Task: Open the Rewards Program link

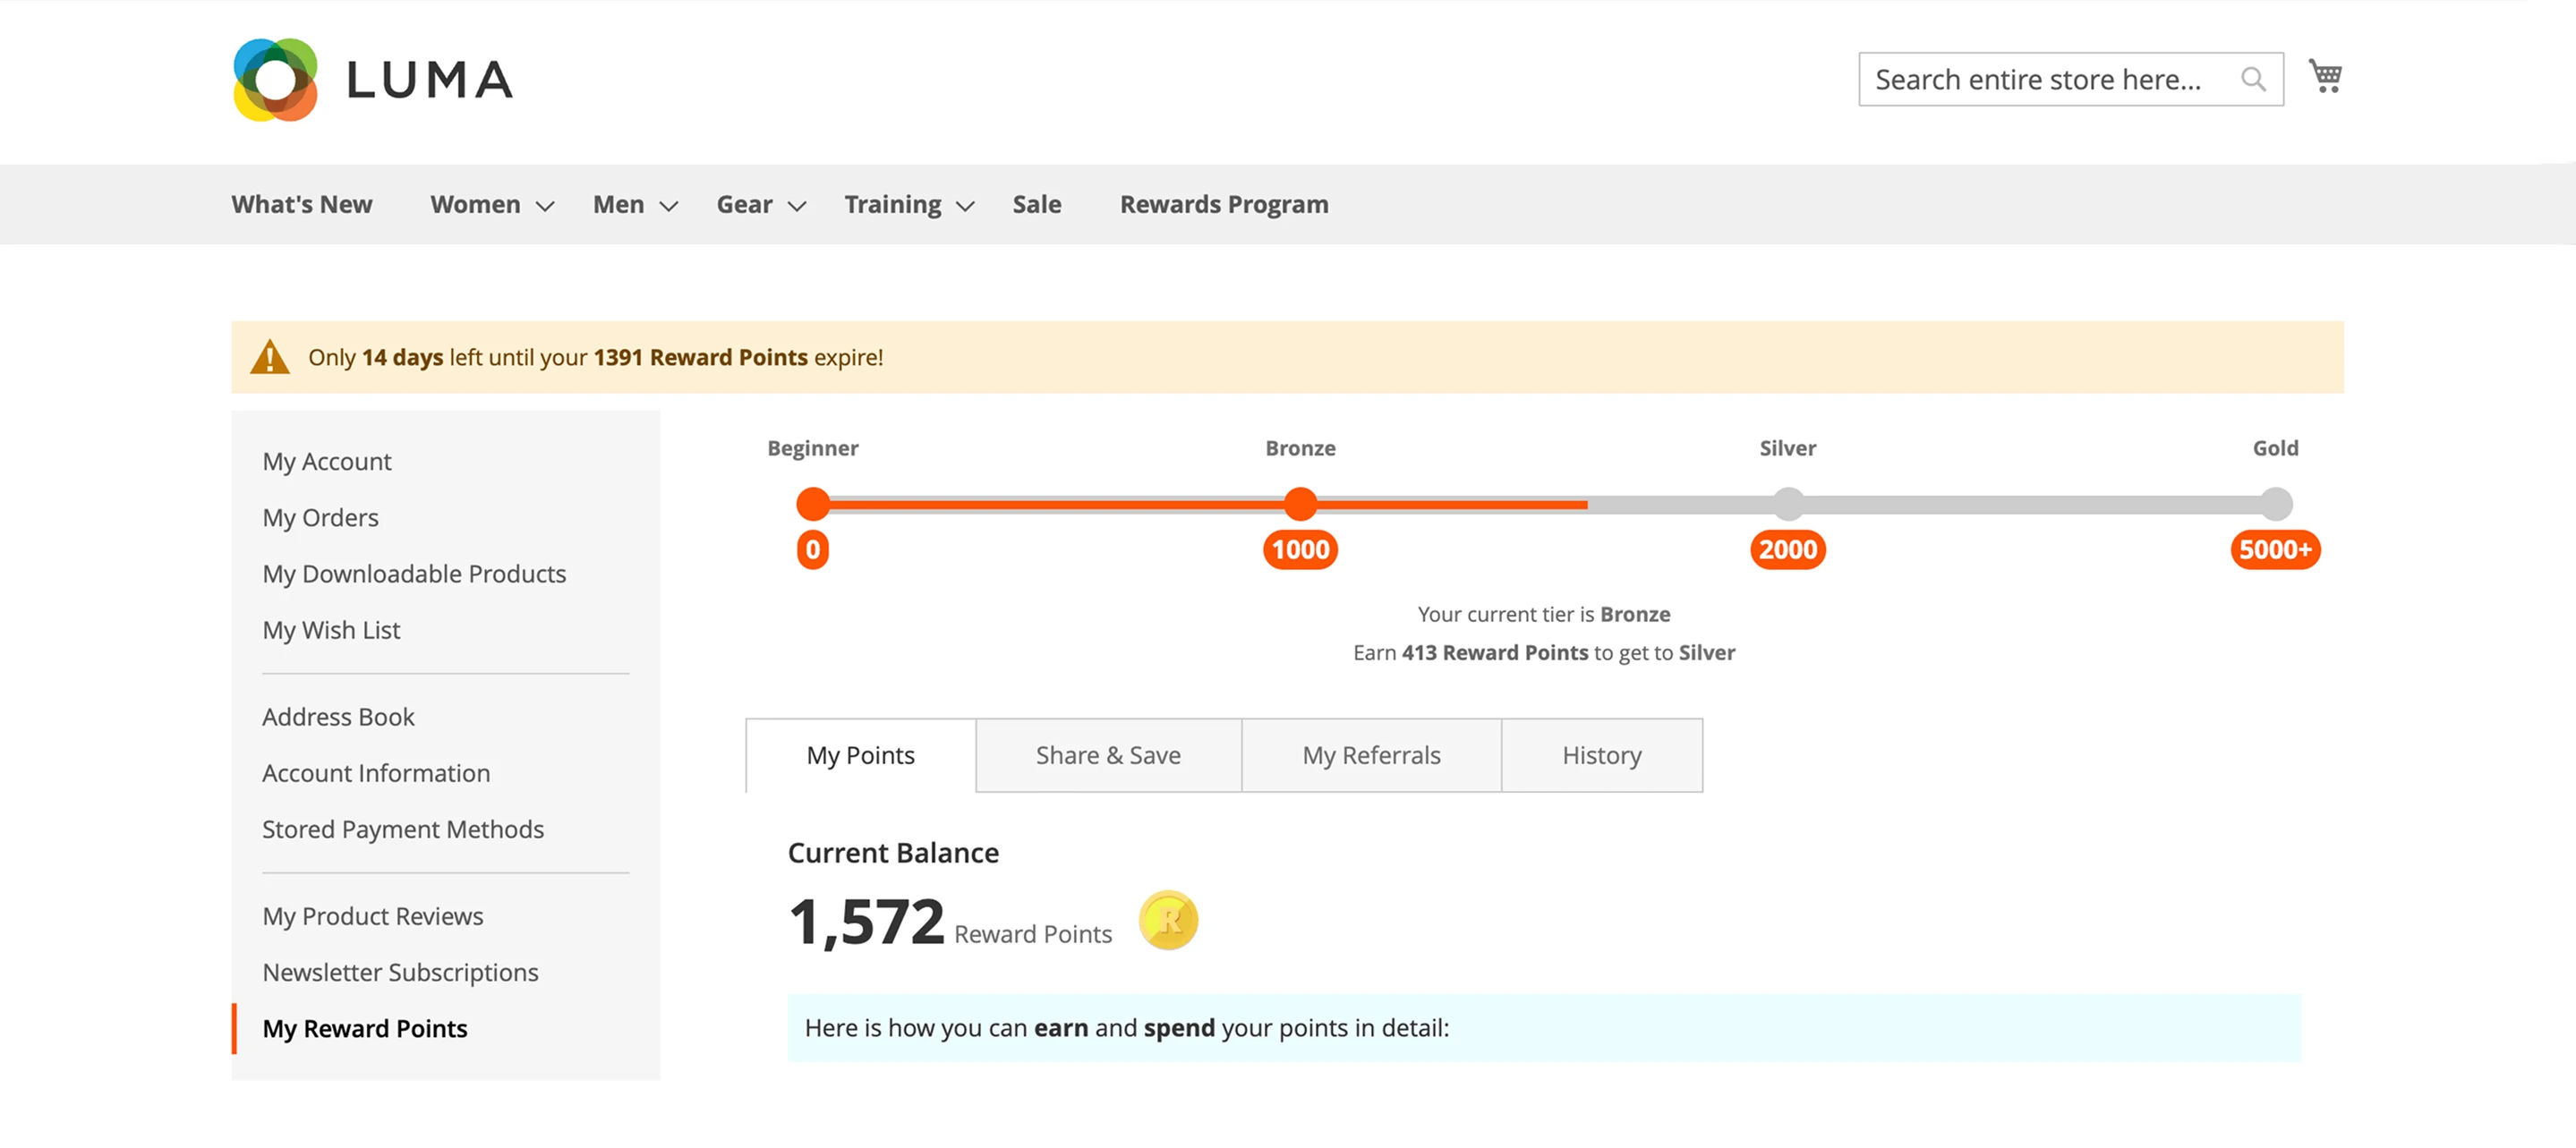Action: tap(1224, 204)
